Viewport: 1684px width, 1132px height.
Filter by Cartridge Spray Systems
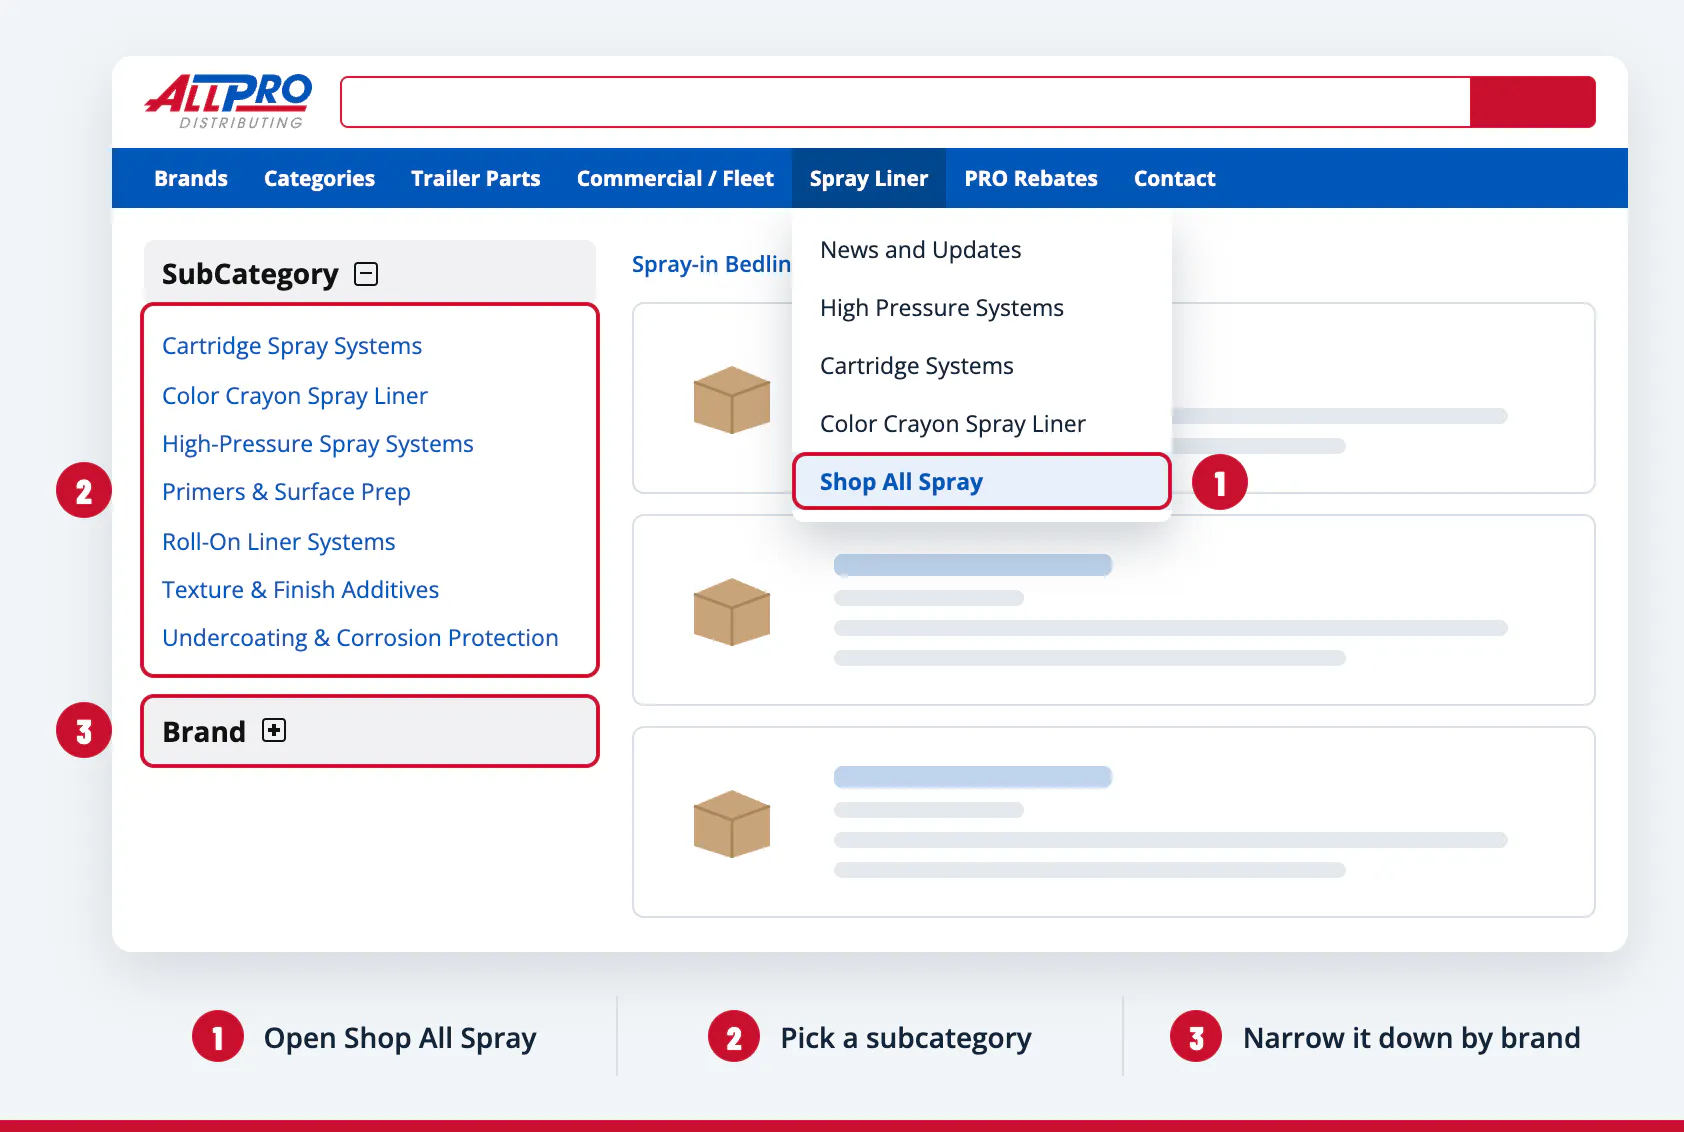[292, 346]
